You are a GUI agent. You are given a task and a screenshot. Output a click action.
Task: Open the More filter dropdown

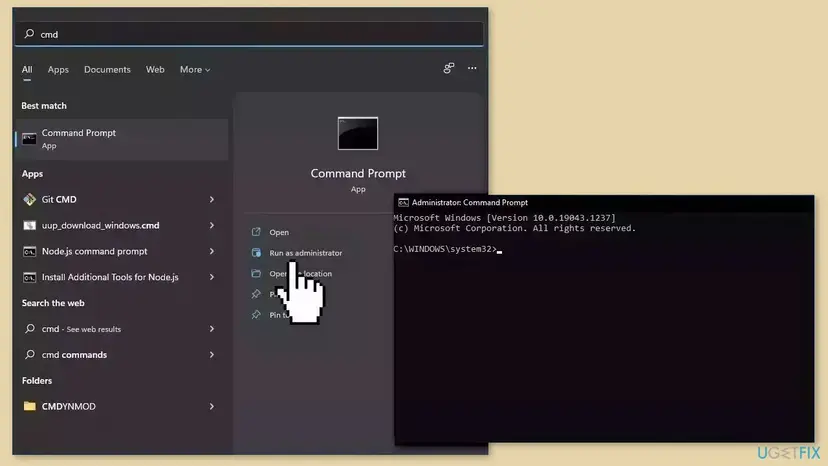pos(195,70)
